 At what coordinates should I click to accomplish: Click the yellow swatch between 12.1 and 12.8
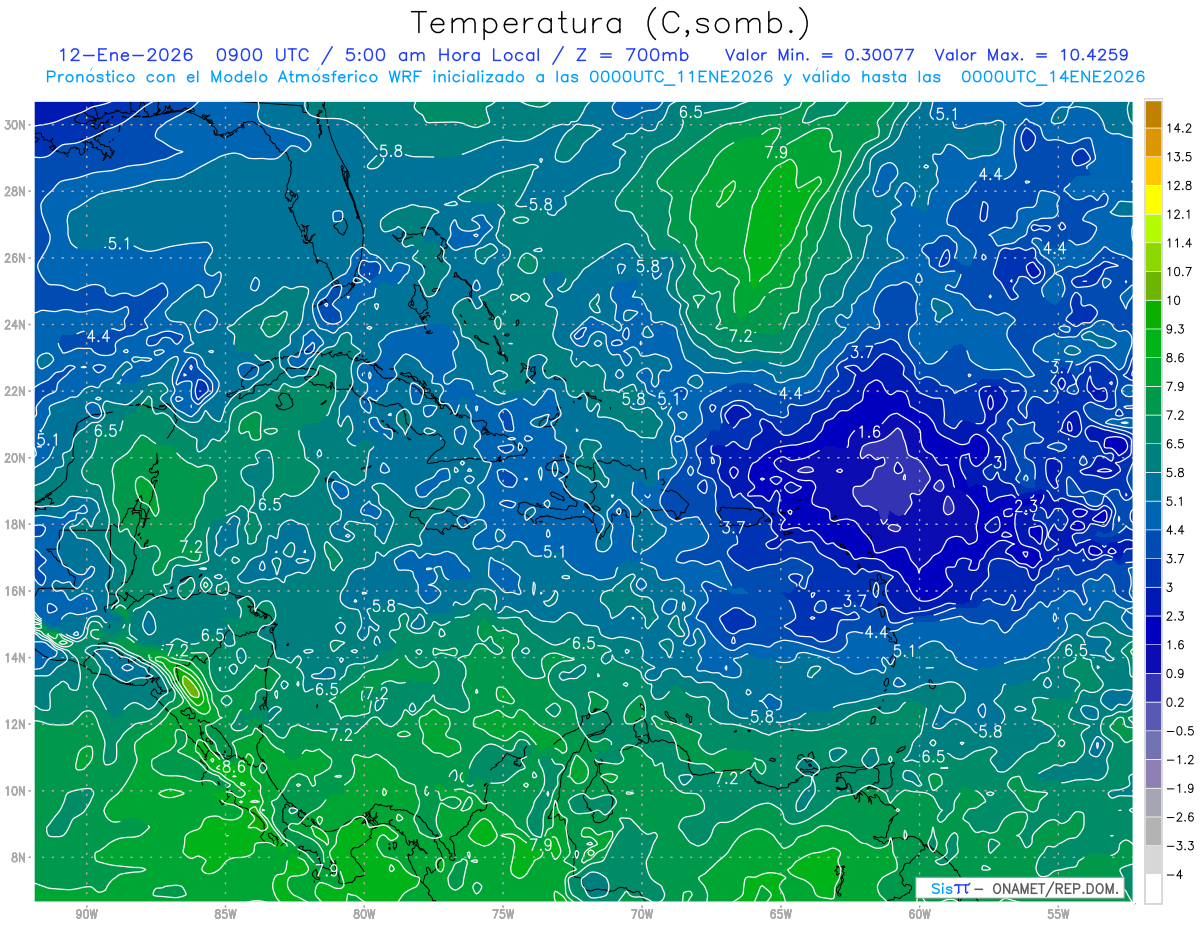1153,200
